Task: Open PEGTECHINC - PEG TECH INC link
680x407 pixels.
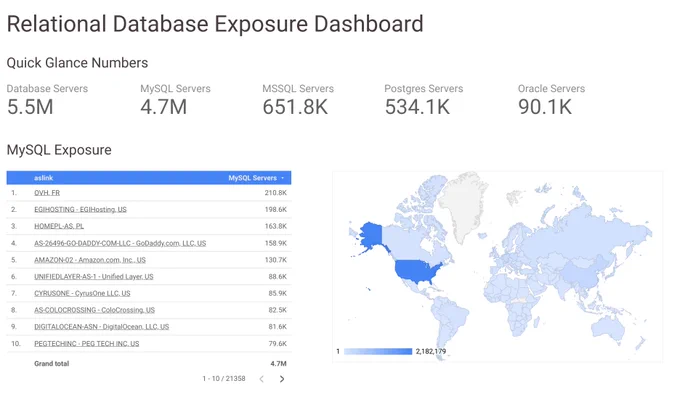Action: tap(87, 344)
